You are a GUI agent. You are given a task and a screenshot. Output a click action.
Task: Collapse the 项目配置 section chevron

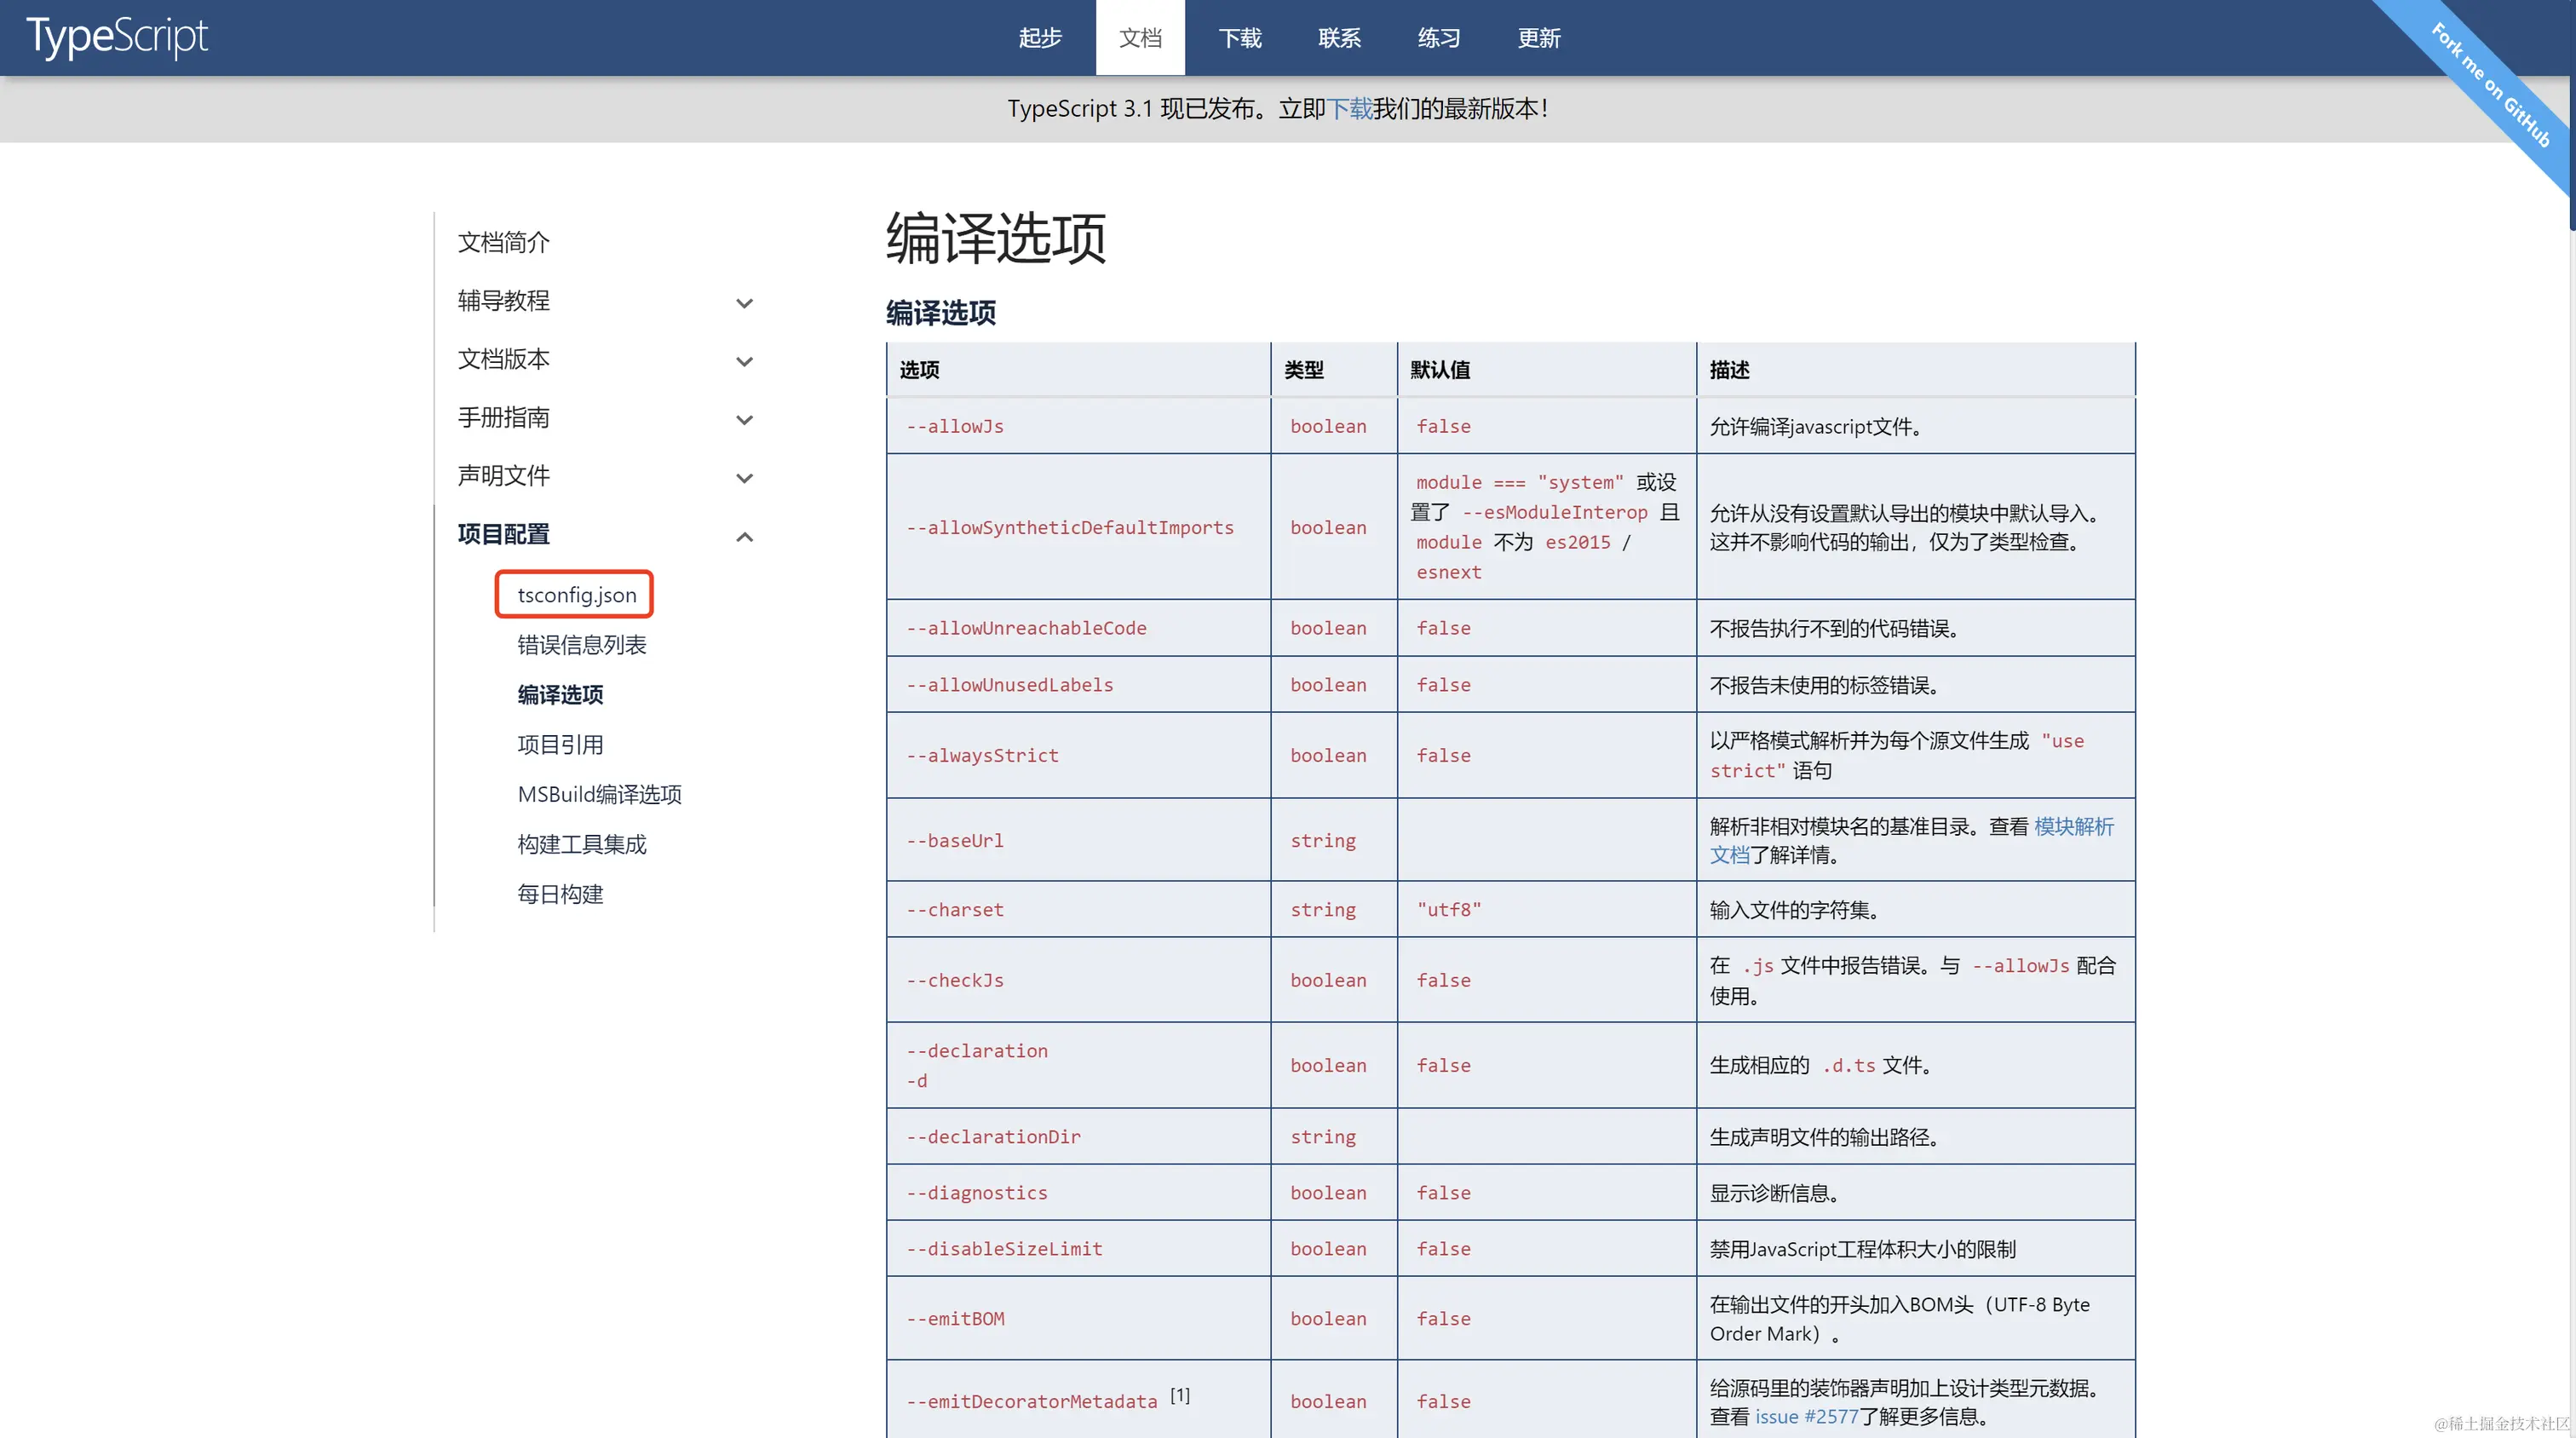point(744,537)
